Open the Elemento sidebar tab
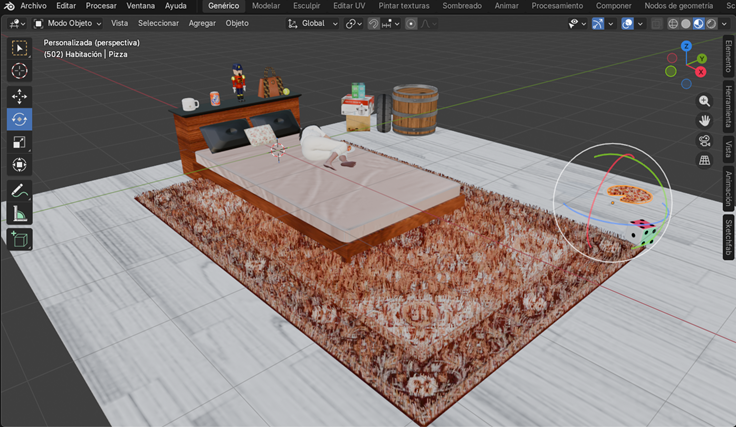Viewport: 736px width, 427px height. [x=728, y=56]
